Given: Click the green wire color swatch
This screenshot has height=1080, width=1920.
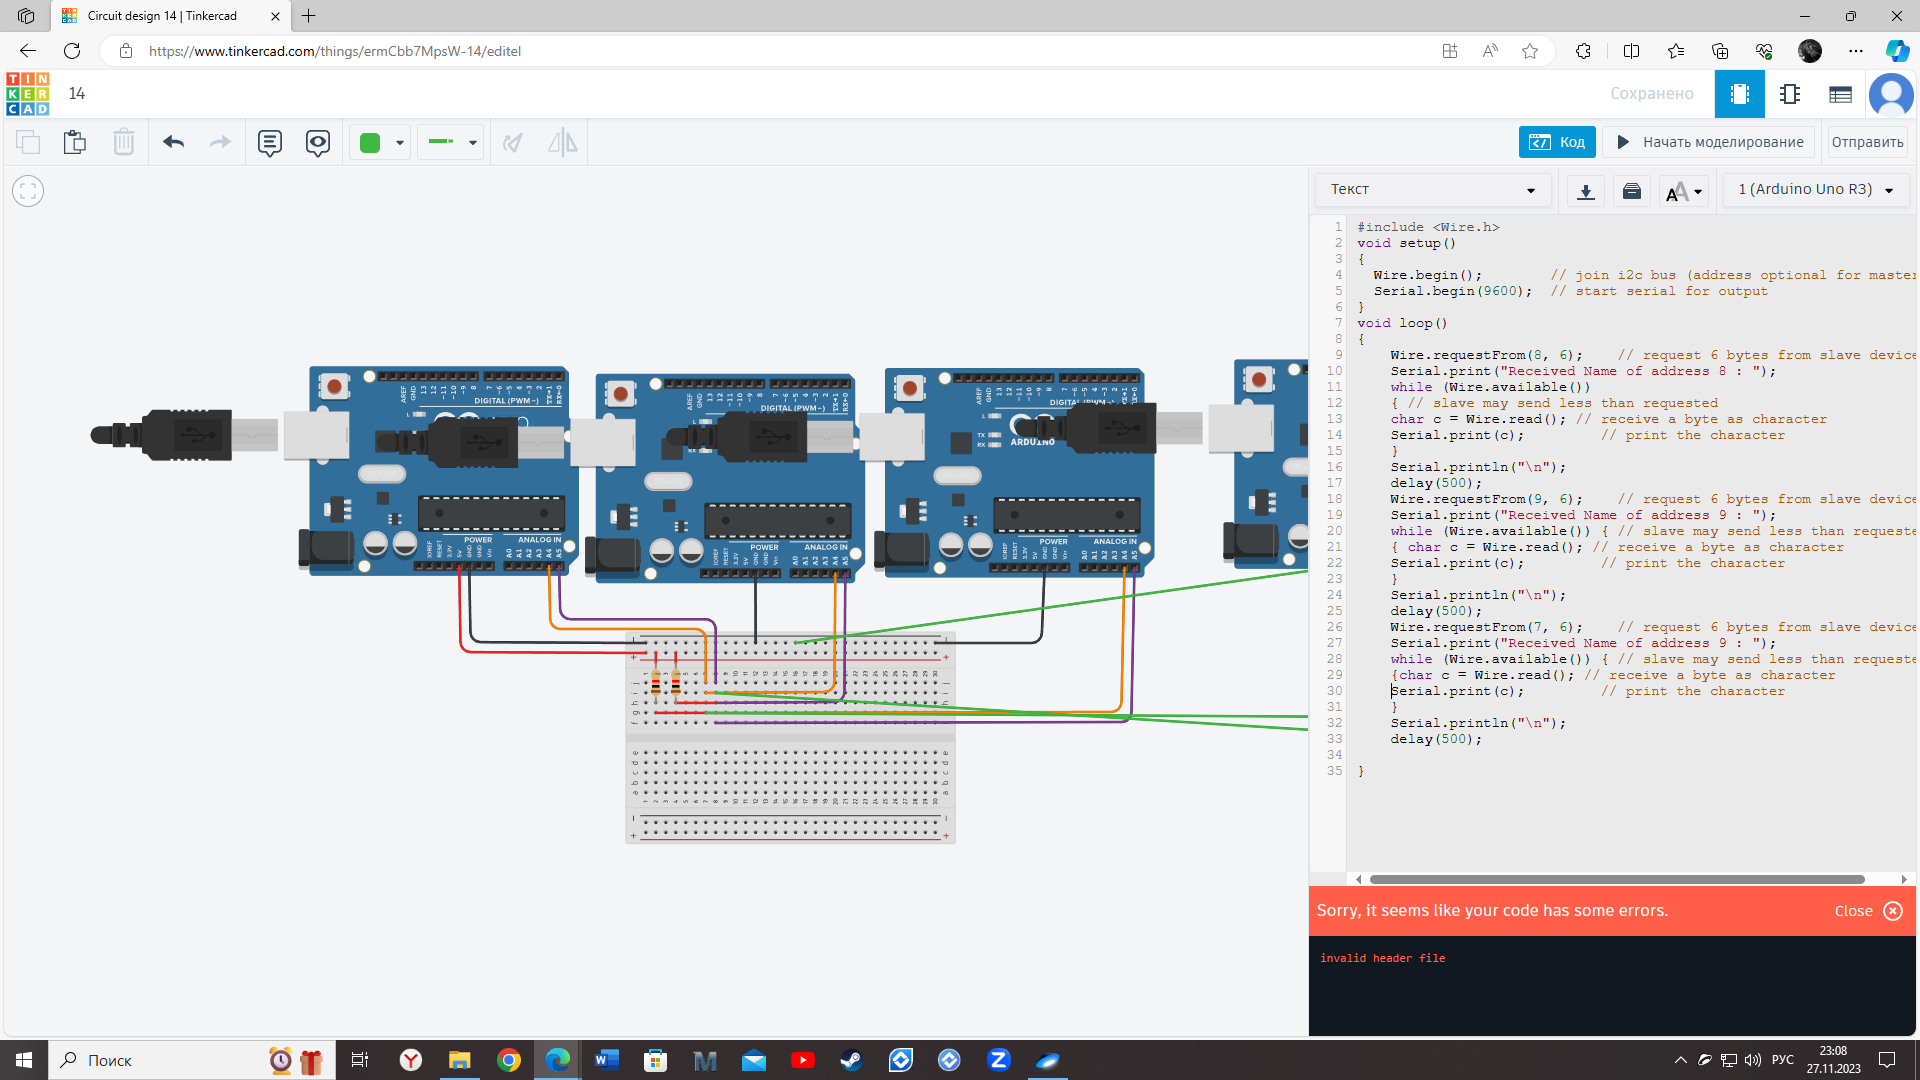Looking at the screenshot, I should click(x=370, y=142).
